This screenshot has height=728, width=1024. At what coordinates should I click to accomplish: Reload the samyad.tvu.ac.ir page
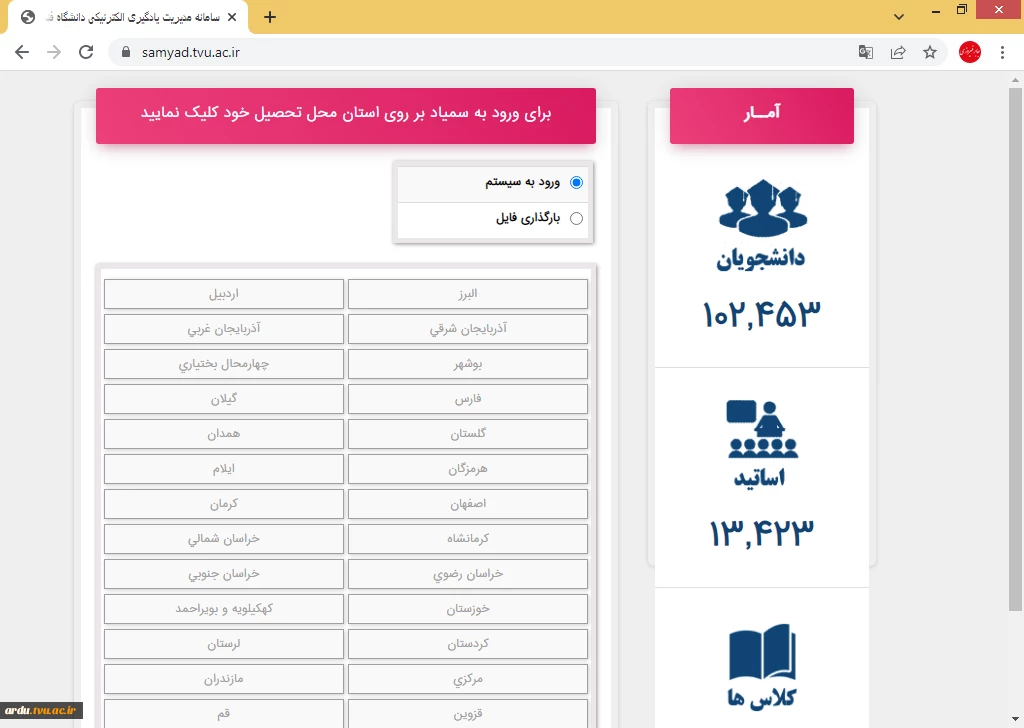click(86, 52)
